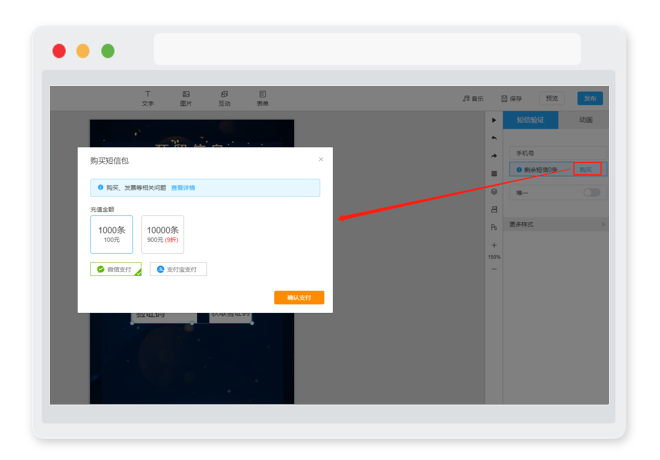
Task: Choose 微信支付 payment method
Action: 116,269
